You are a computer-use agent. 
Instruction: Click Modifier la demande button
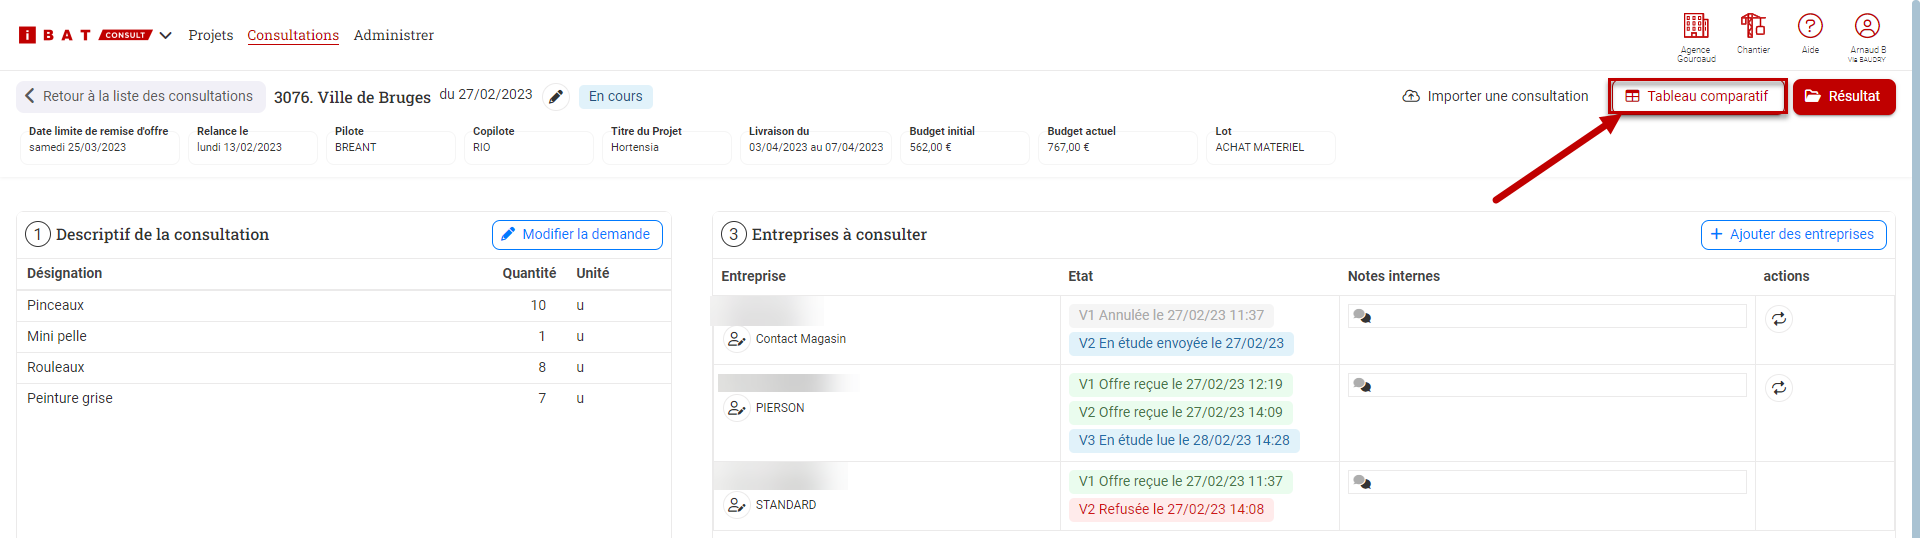tap(576, 234)
